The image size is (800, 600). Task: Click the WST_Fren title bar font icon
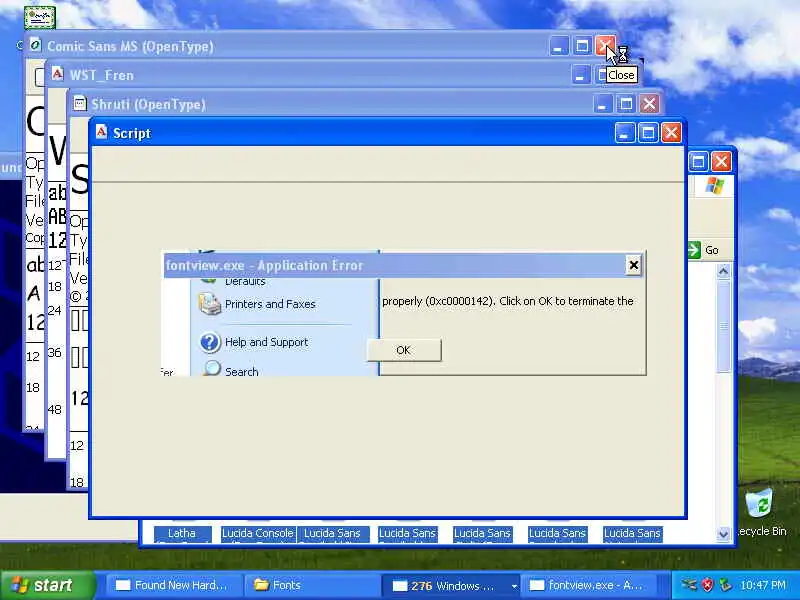pos(58,74)
